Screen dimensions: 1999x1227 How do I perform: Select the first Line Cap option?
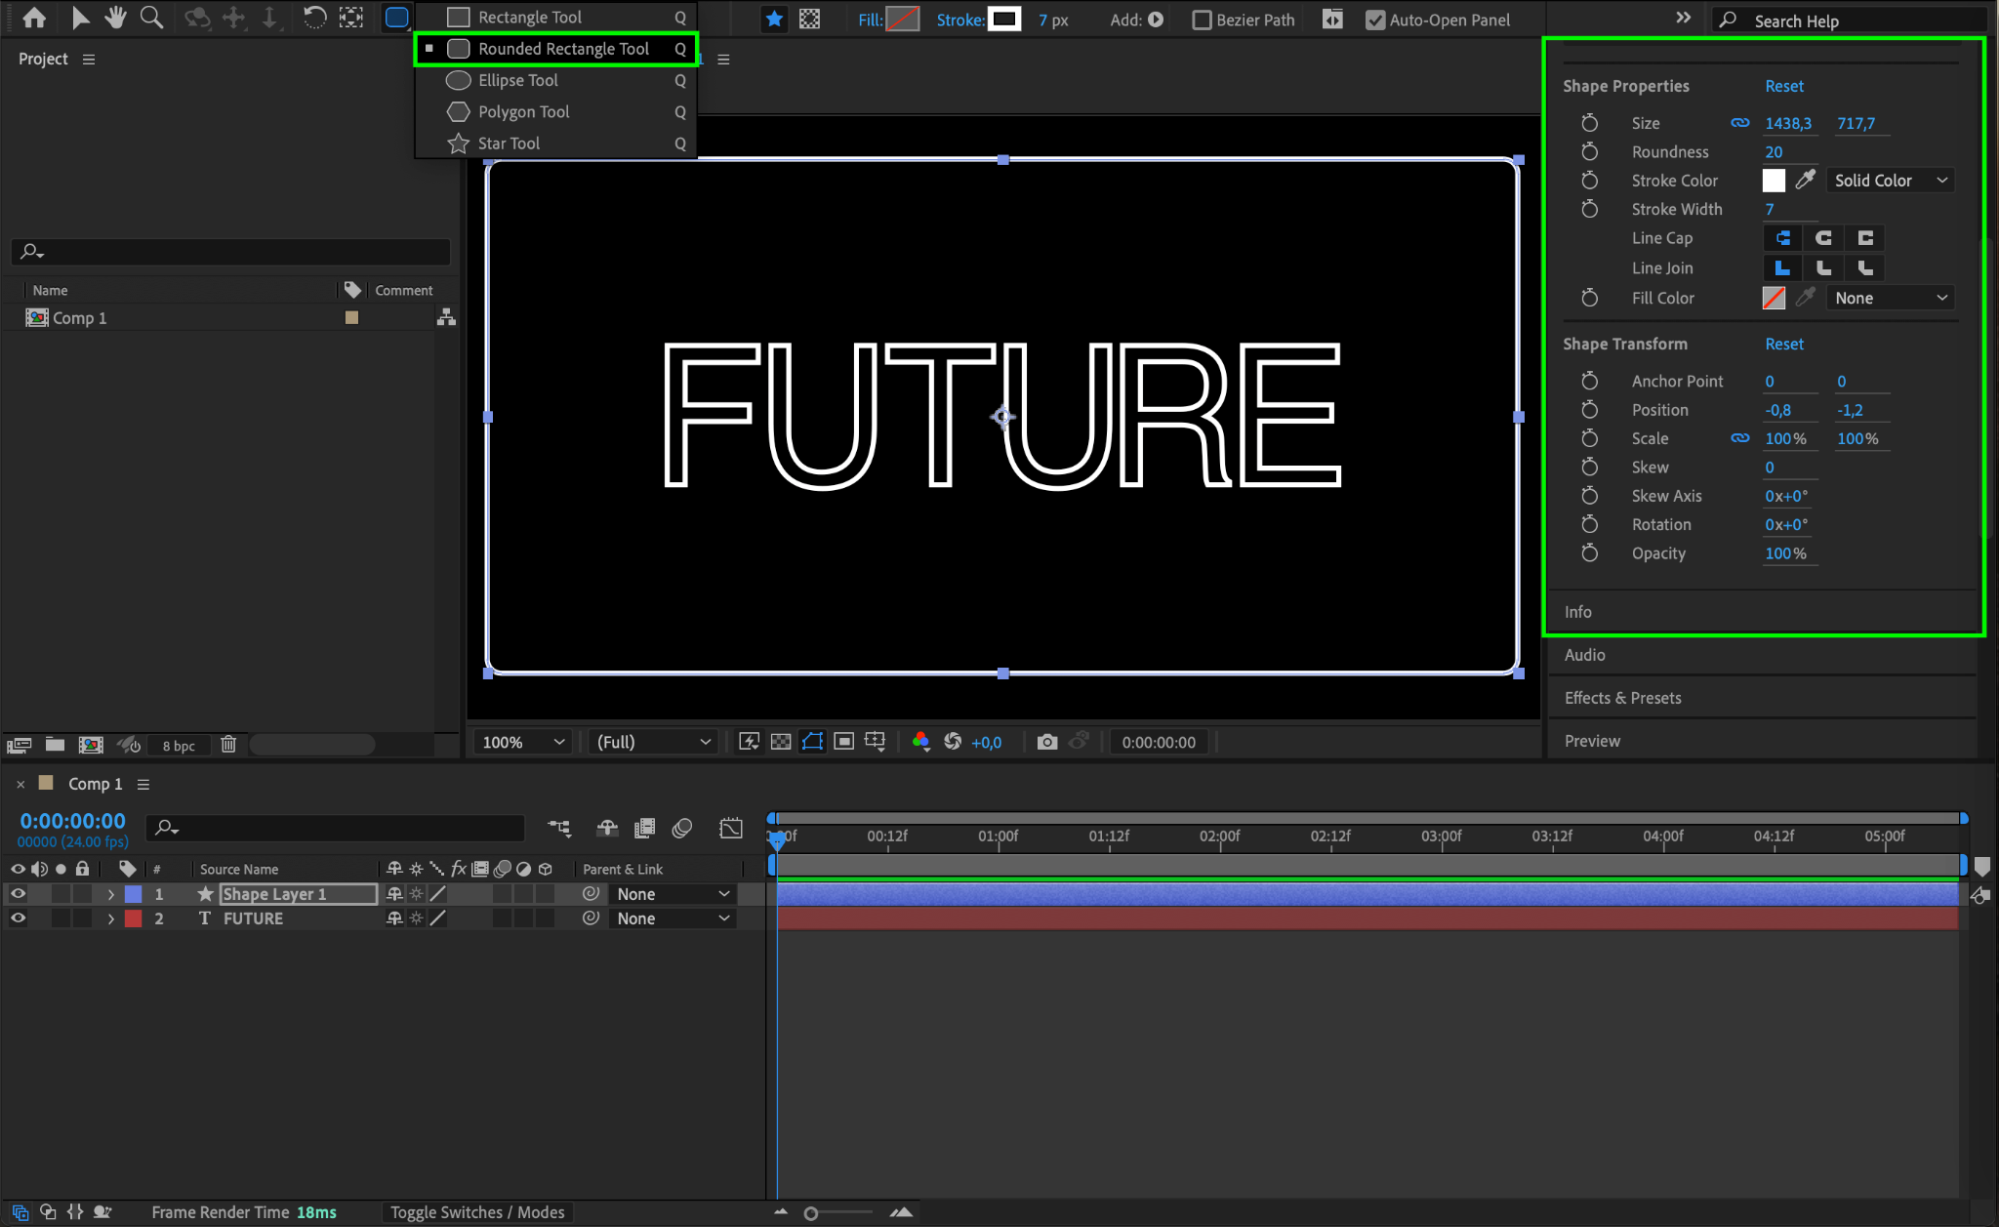[x=1782, y=238]
